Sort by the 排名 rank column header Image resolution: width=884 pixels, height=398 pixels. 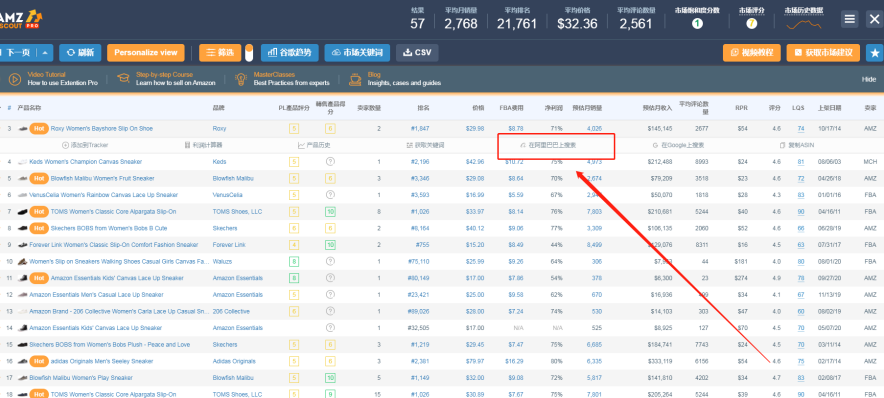coord(423,107)
